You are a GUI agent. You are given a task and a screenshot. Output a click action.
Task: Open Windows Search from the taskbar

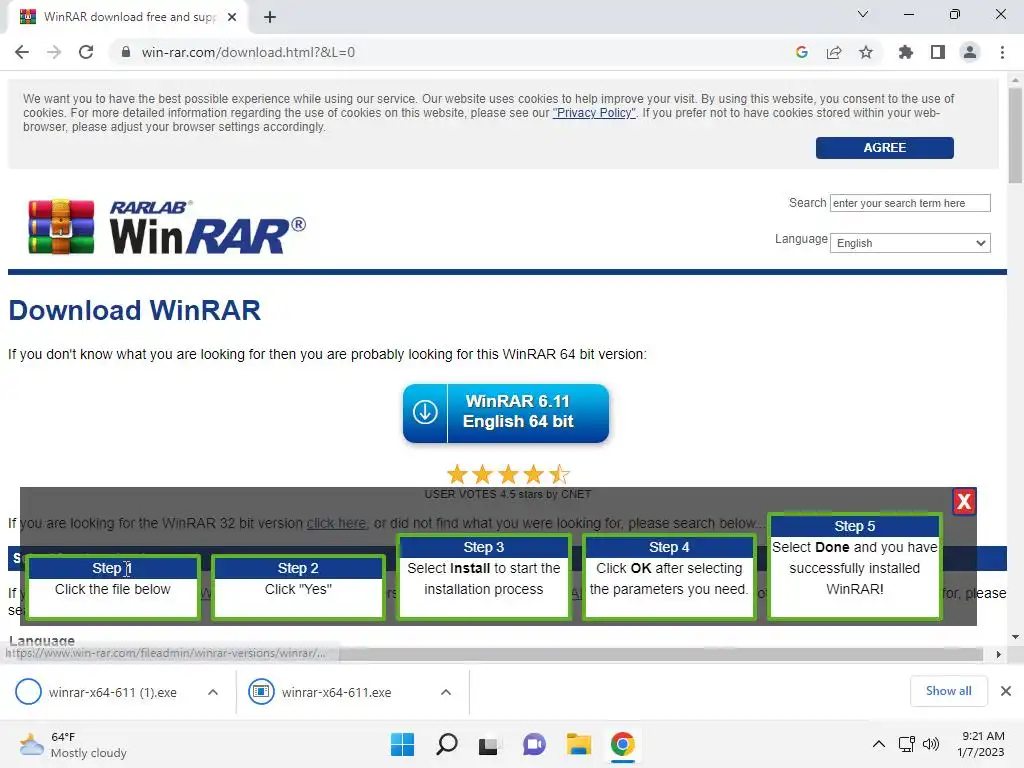(447, 744)
